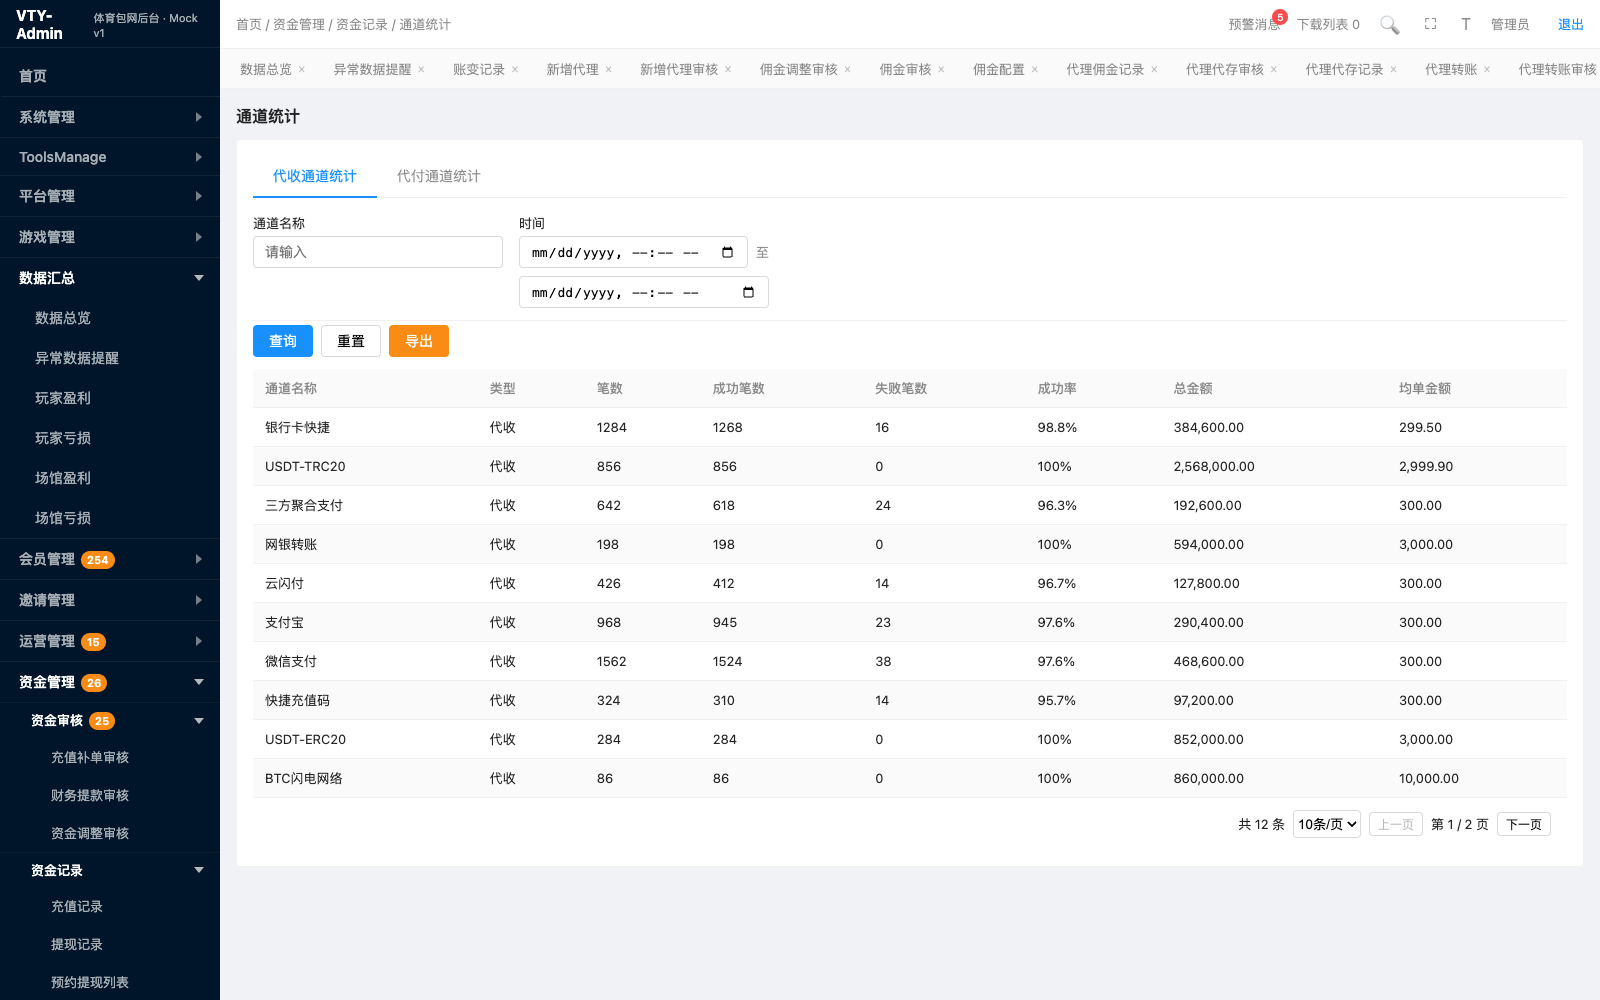Click the 重置 reset button
Viewport: 1600px width, 1000px height.
click(x=351, y=341)
